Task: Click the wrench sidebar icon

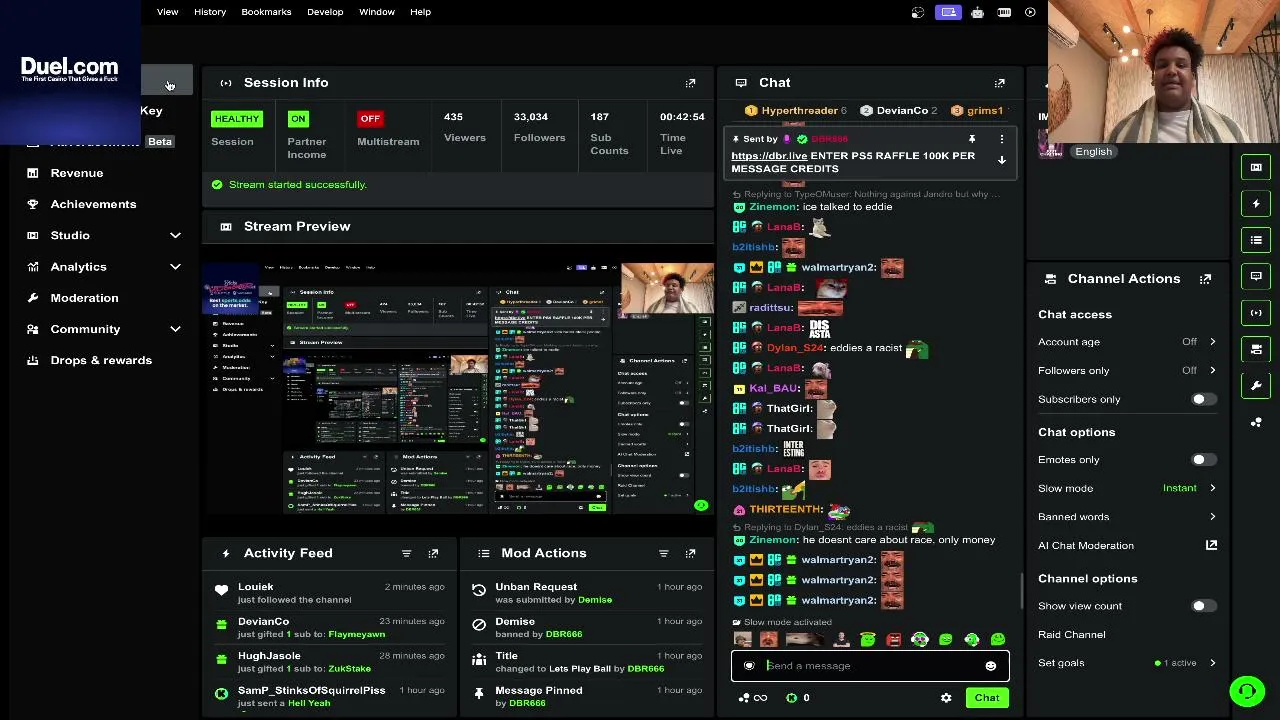Action: click(x=1256, y=385)
